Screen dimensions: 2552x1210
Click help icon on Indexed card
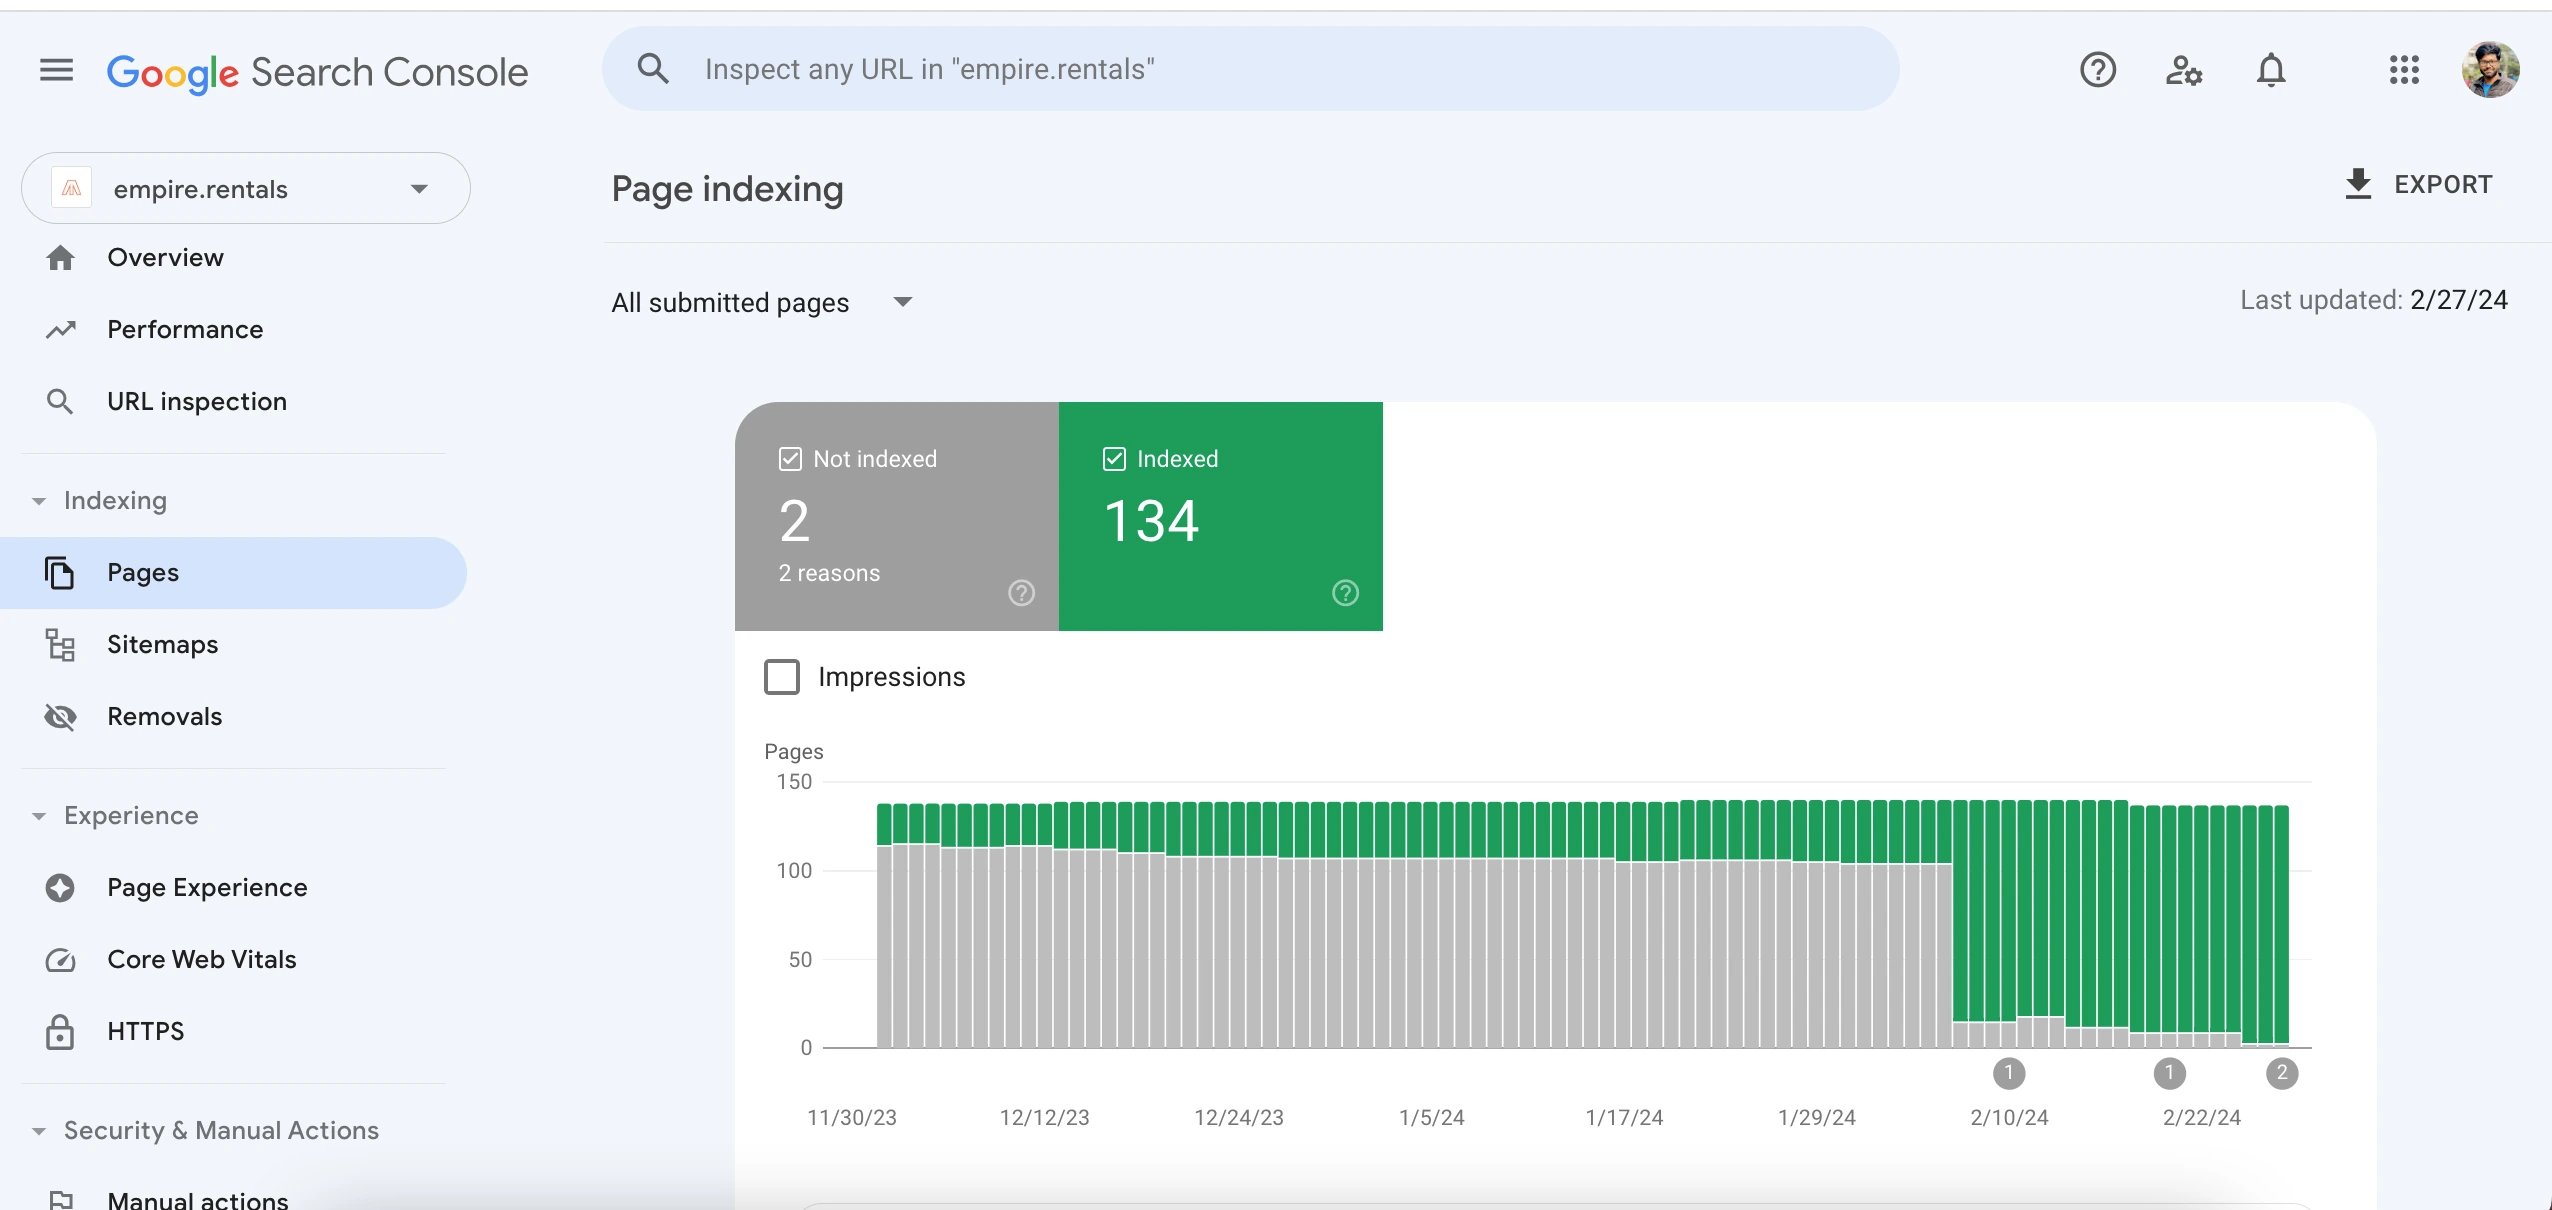click(x=1345, y=593)
